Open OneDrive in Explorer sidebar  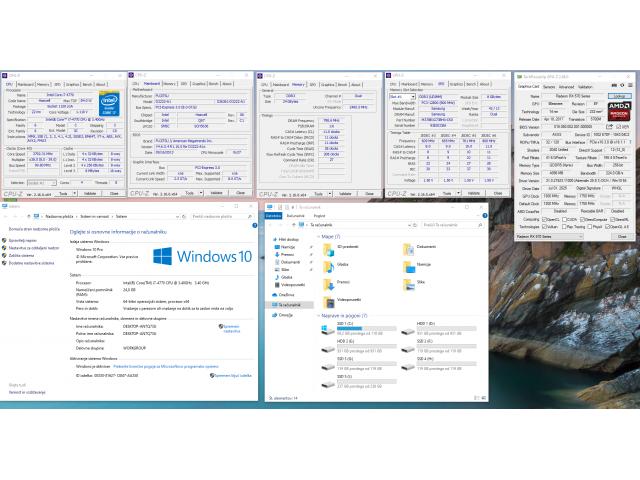(283, 295)
